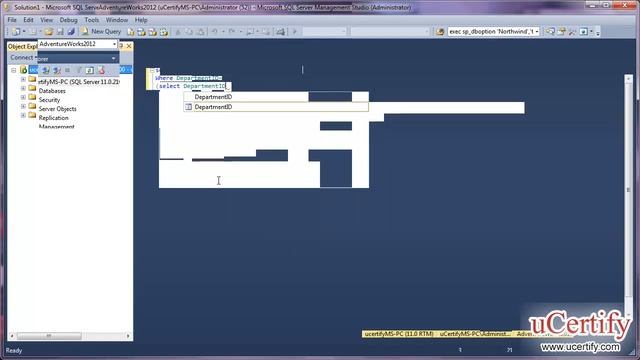Open the Help menu

coord(141,20)
